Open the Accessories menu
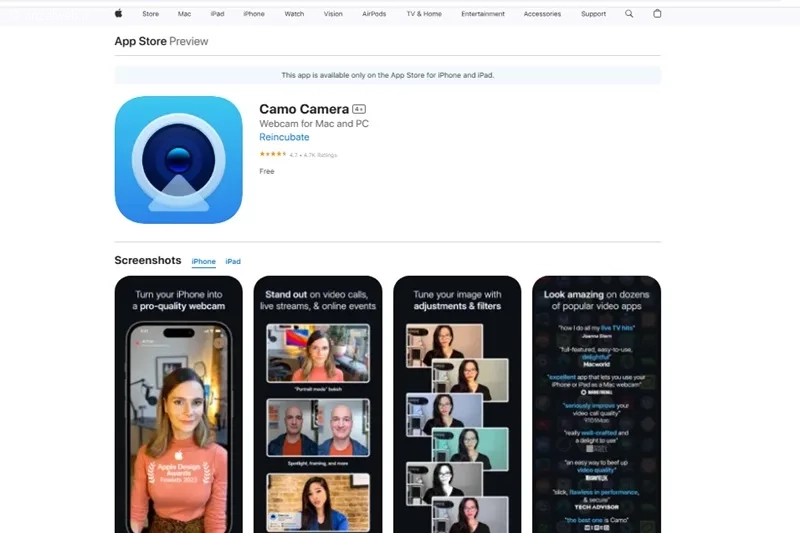This screenshot has height=533, width=800. [x=542, y=14]
